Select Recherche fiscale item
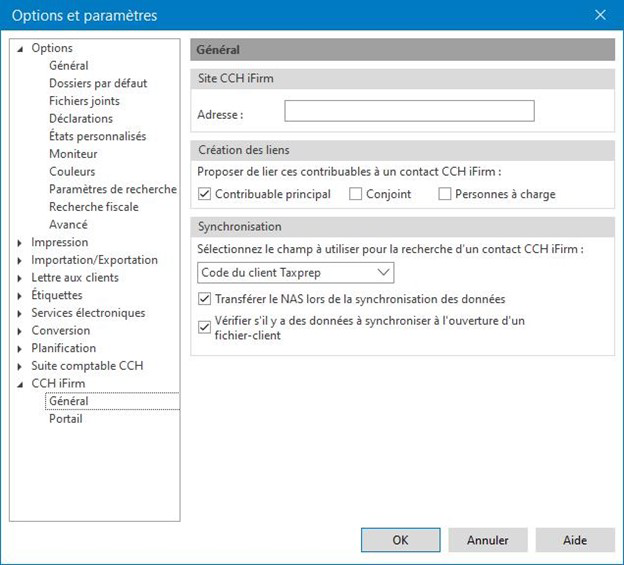624x565 pixels. 94,207
